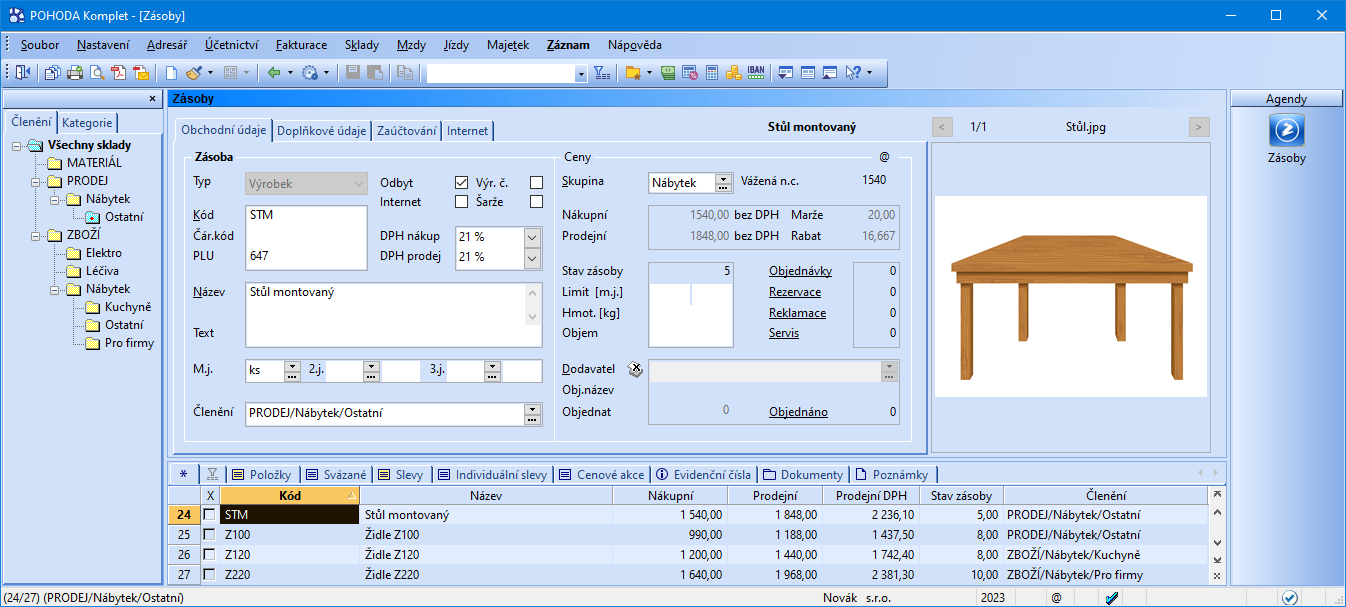Open the Rezervace link

795,292
